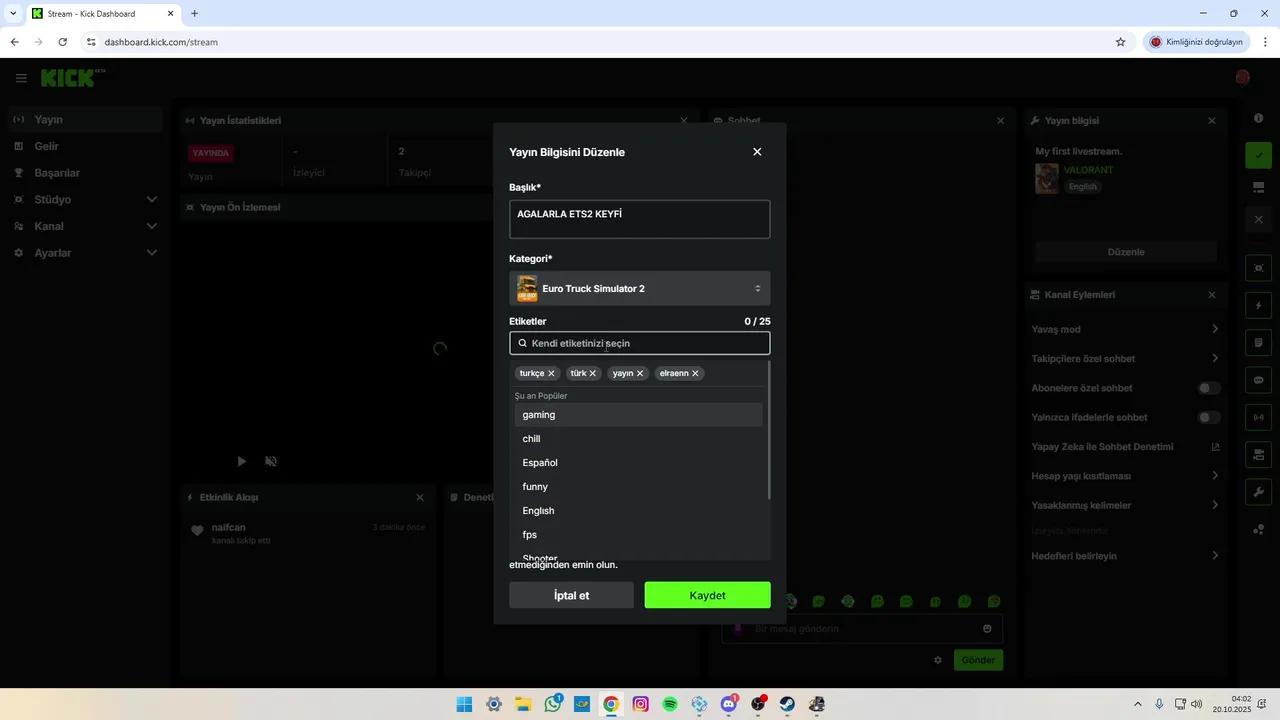Screen dimensions: 1280x720
Task: Open the emoji picker in the chat input
Action: (986, 628)
